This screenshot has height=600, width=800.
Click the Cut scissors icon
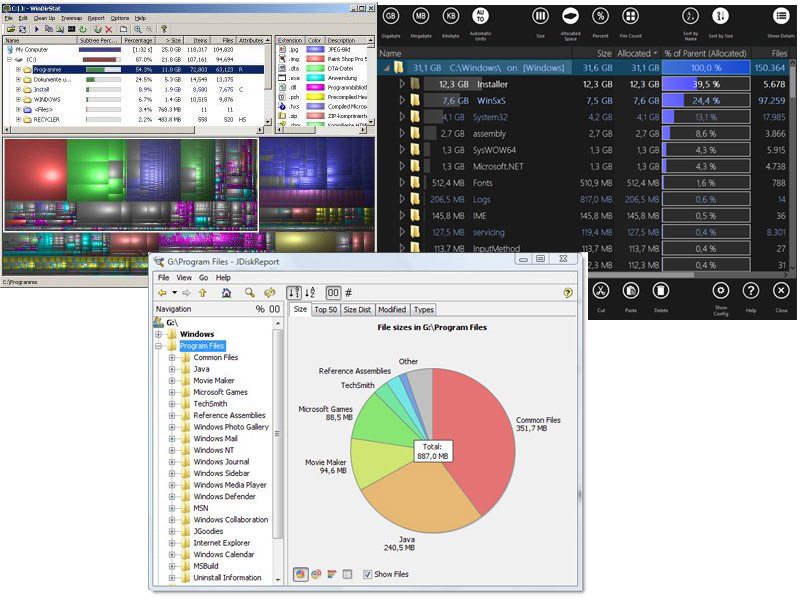[601, 290]
